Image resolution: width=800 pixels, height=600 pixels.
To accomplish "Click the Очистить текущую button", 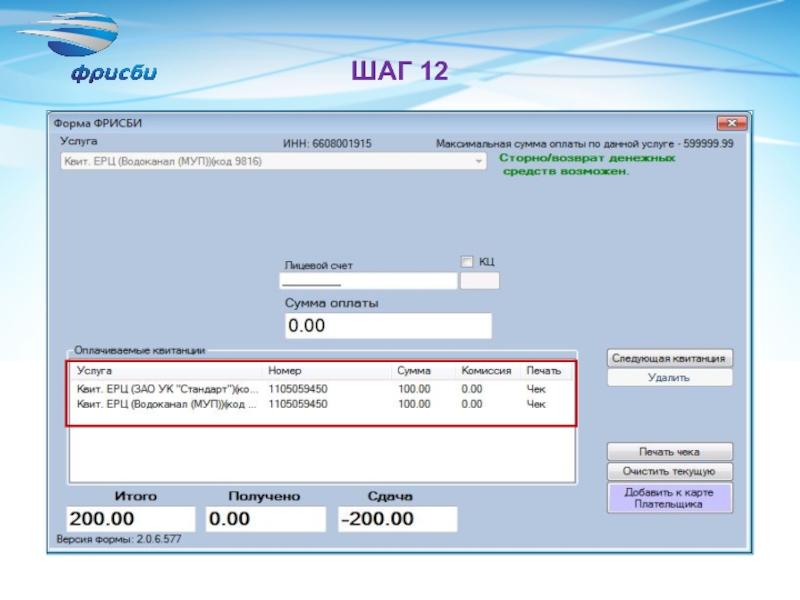I will click(x=669, y=471).
